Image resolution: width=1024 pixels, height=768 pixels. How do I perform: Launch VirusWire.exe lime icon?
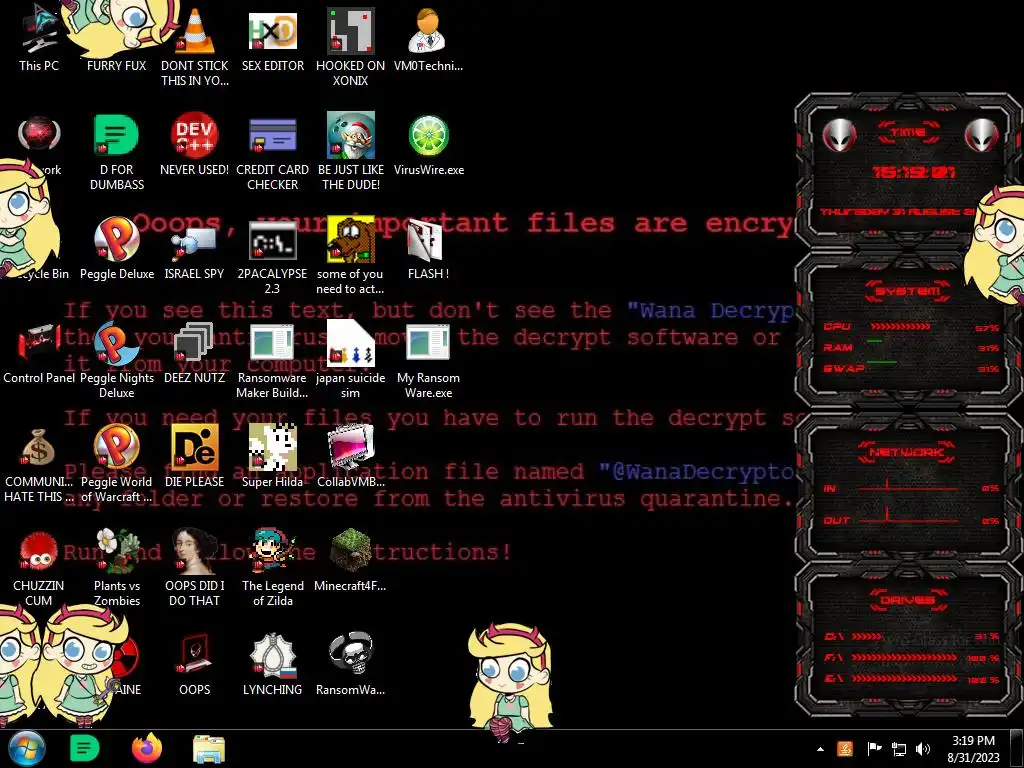click(428, 144)
